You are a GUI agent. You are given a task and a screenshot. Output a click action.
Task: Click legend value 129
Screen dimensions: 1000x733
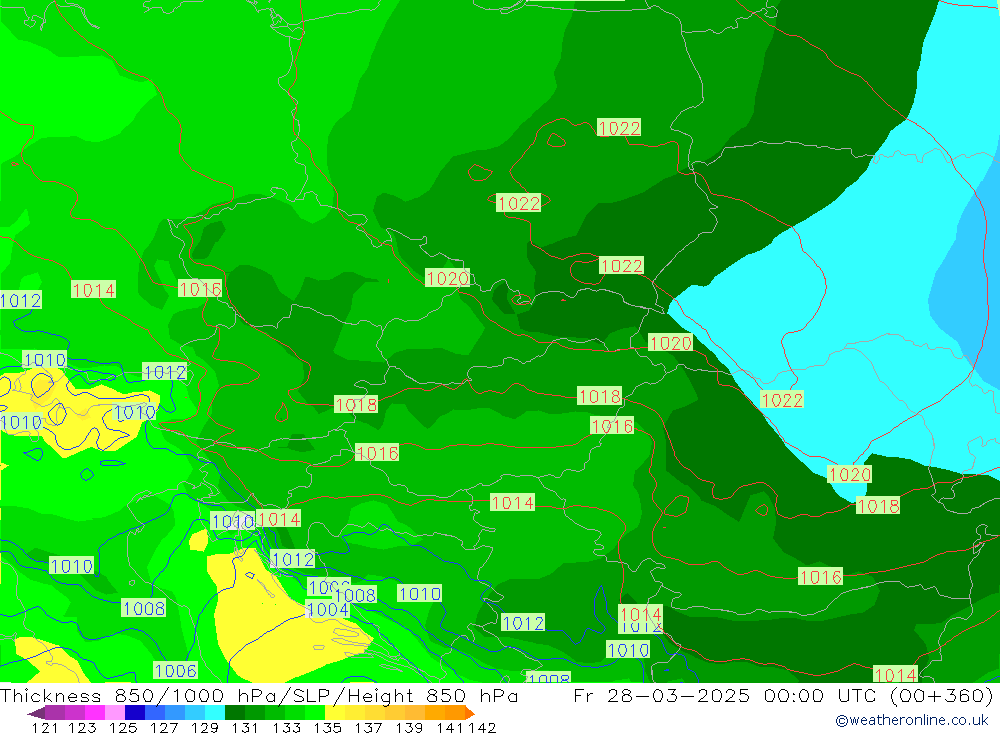click(205, 727)
